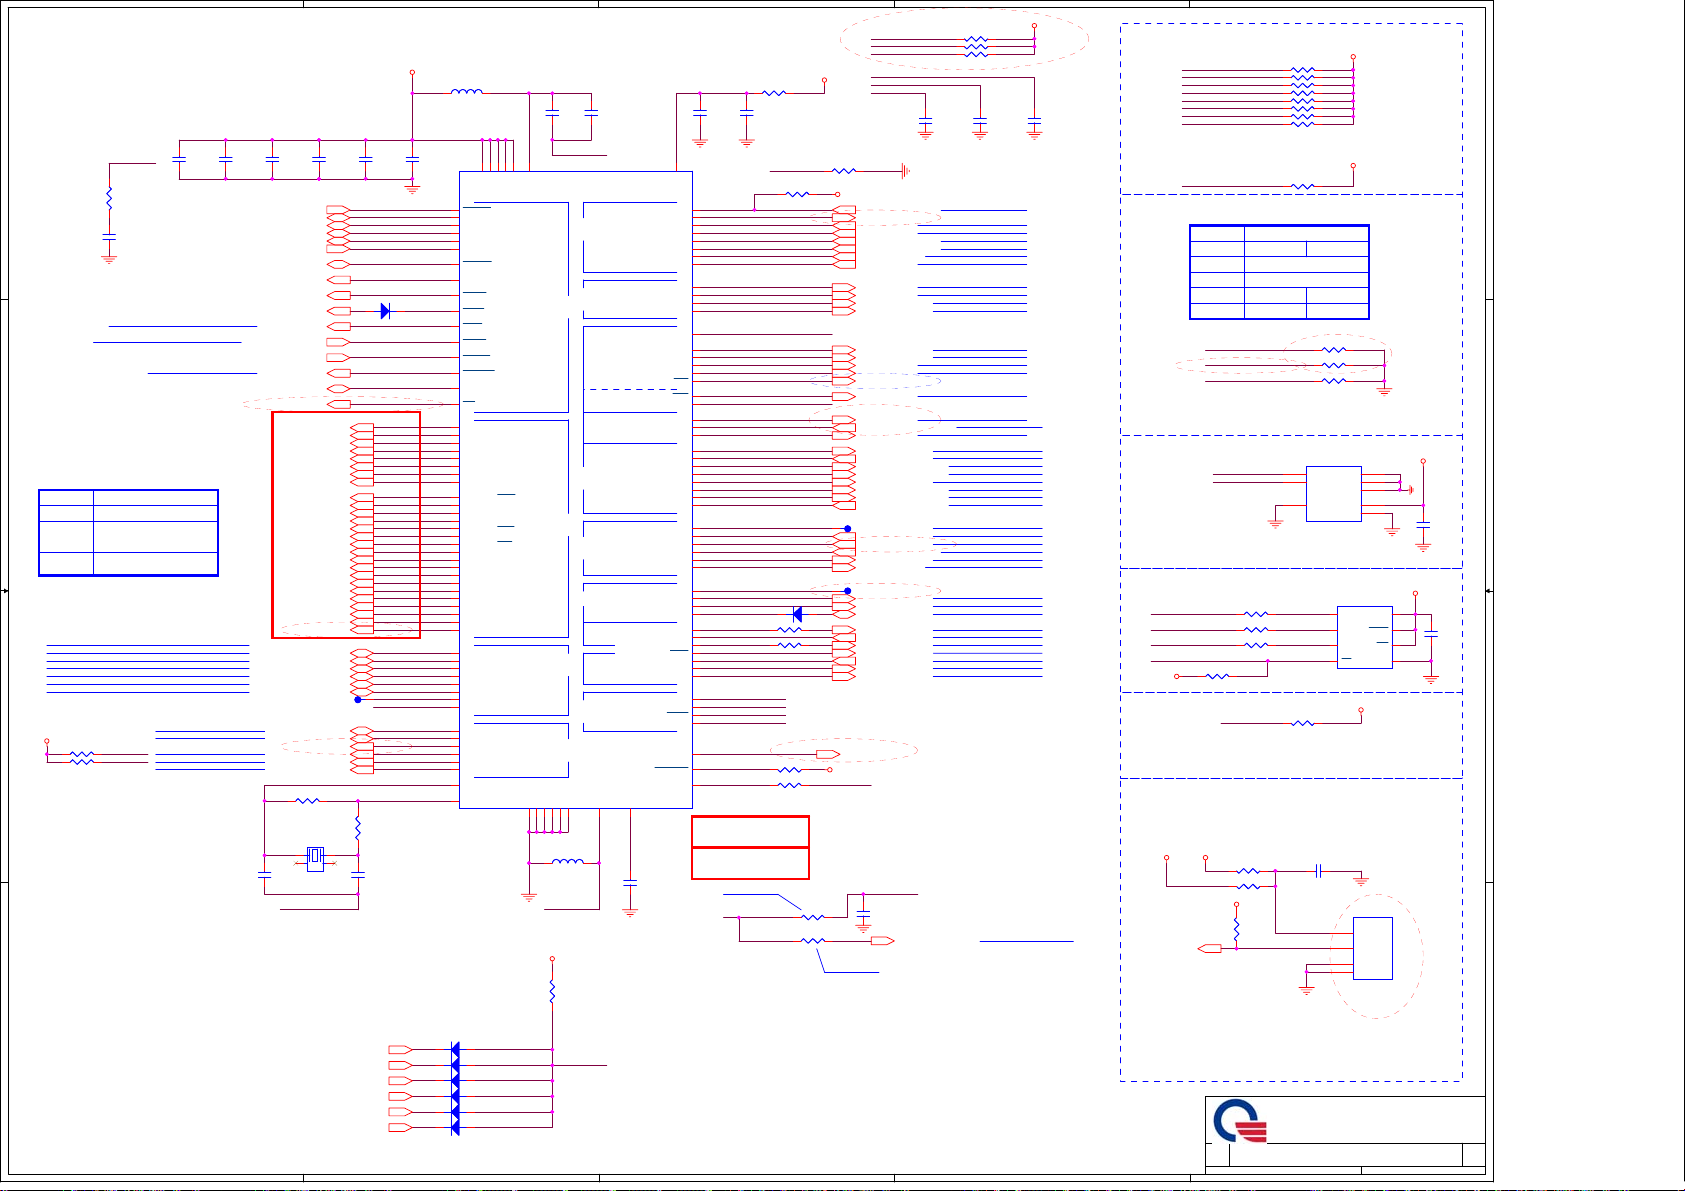The image size is (1685, 1191).
Task: Click the three-row blue table left of the chip
Action: [128, 533]
